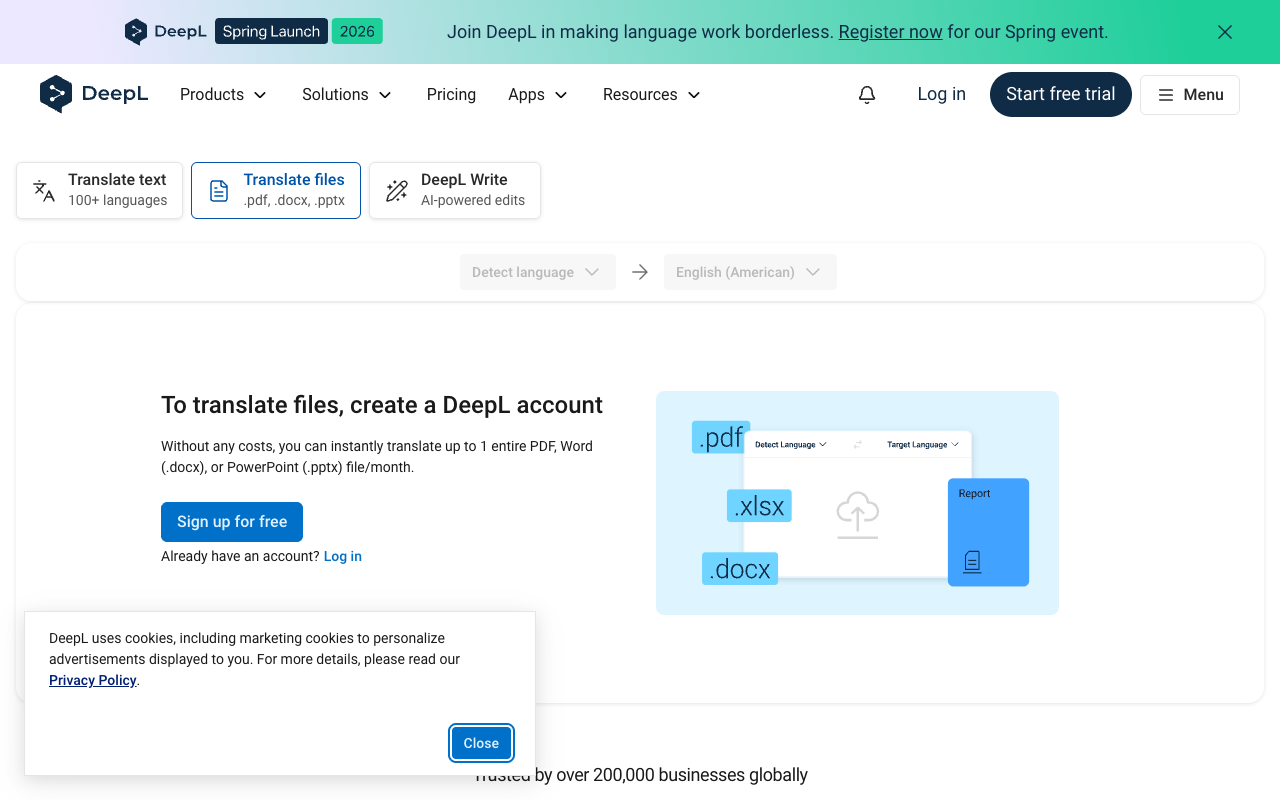Click the arrow between language selectors
1280x800 pixels.
coord(639,271)
